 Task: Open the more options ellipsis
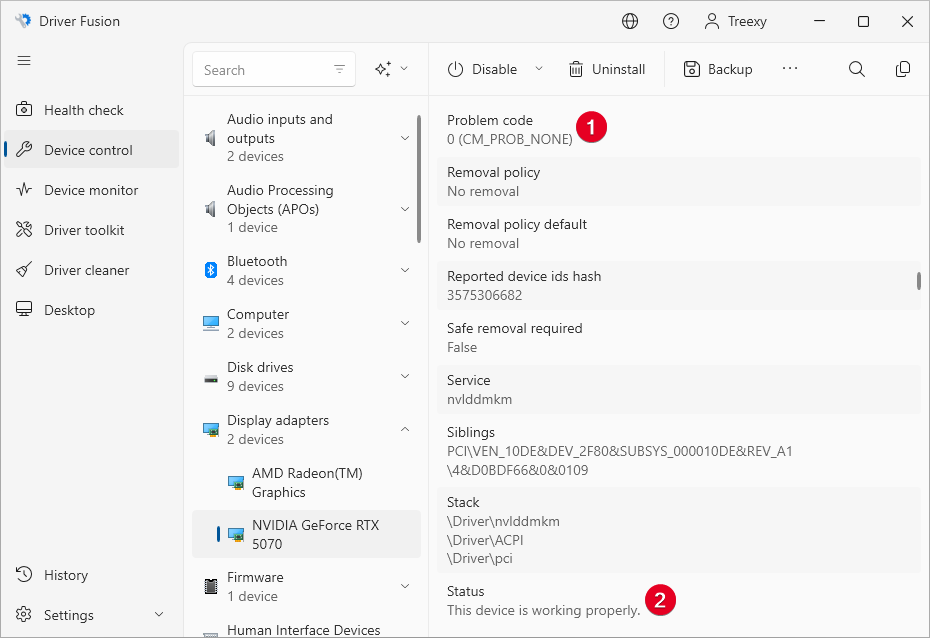(x=790, y=69)
